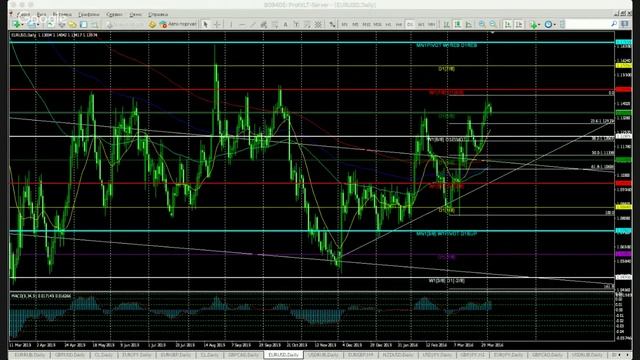
Task: Zoom in on the chart with the magnifier plus
Action: (x=482, y=24)
